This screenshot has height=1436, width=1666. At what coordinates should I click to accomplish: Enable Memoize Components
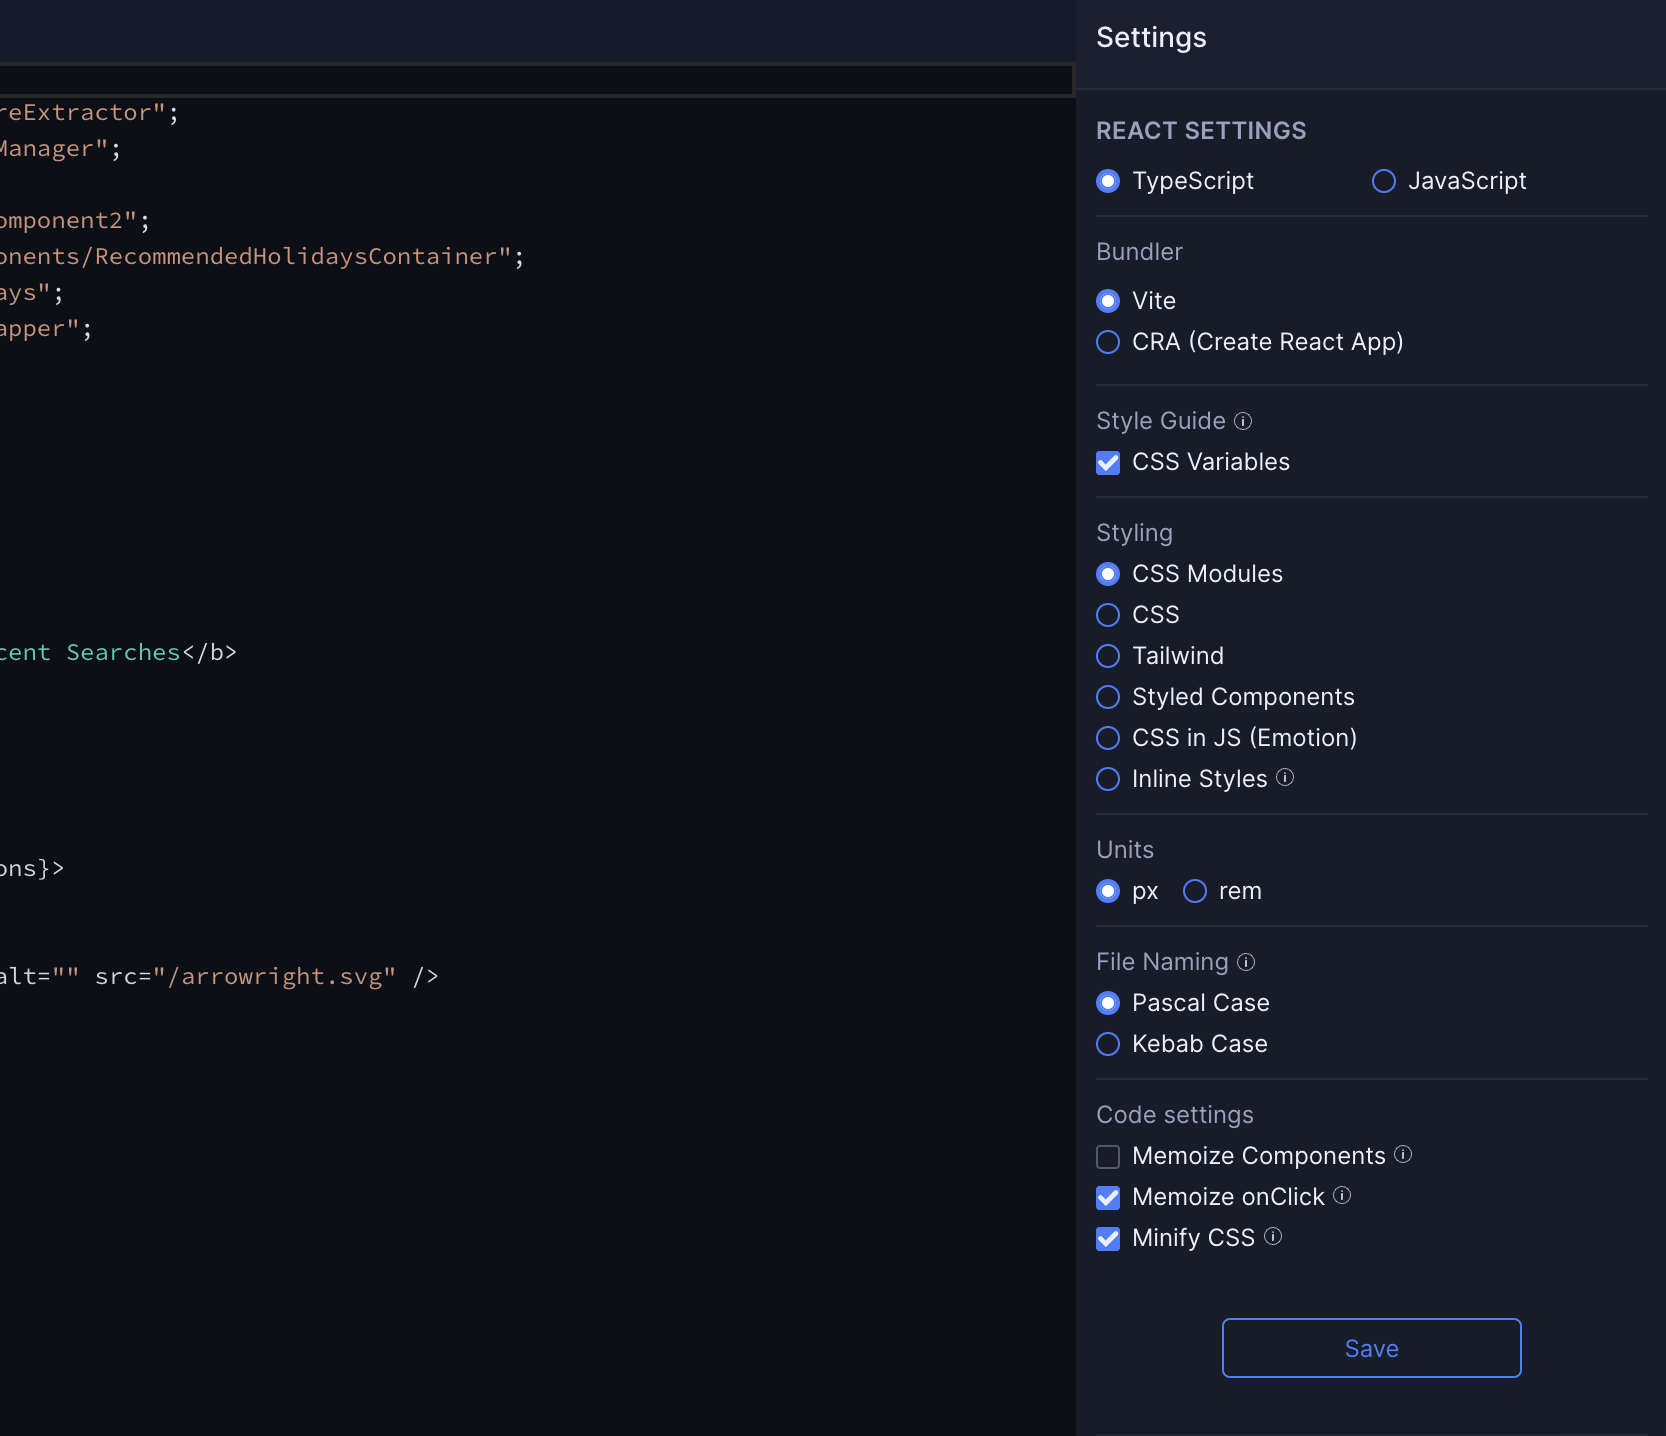click(x=1107, y=1156)
